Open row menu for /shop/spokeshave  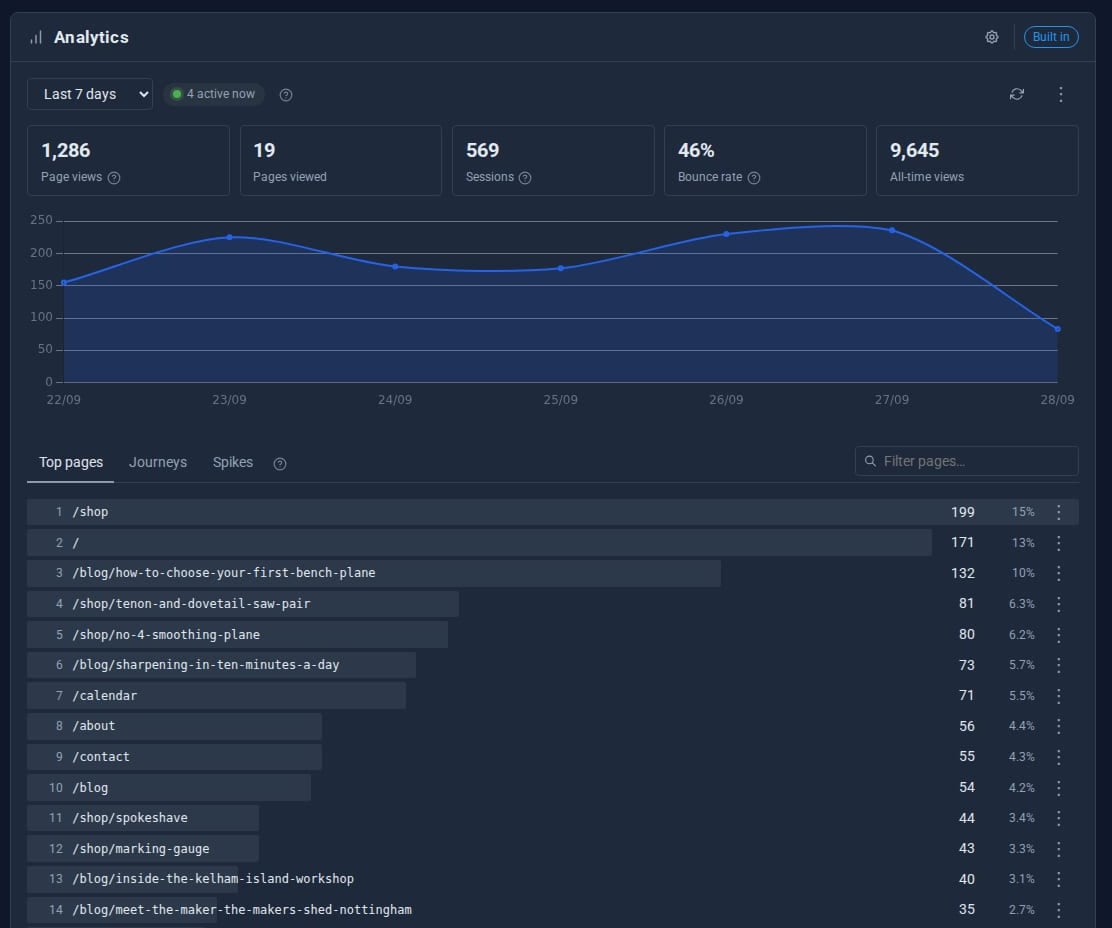(x=1059, y=818)
